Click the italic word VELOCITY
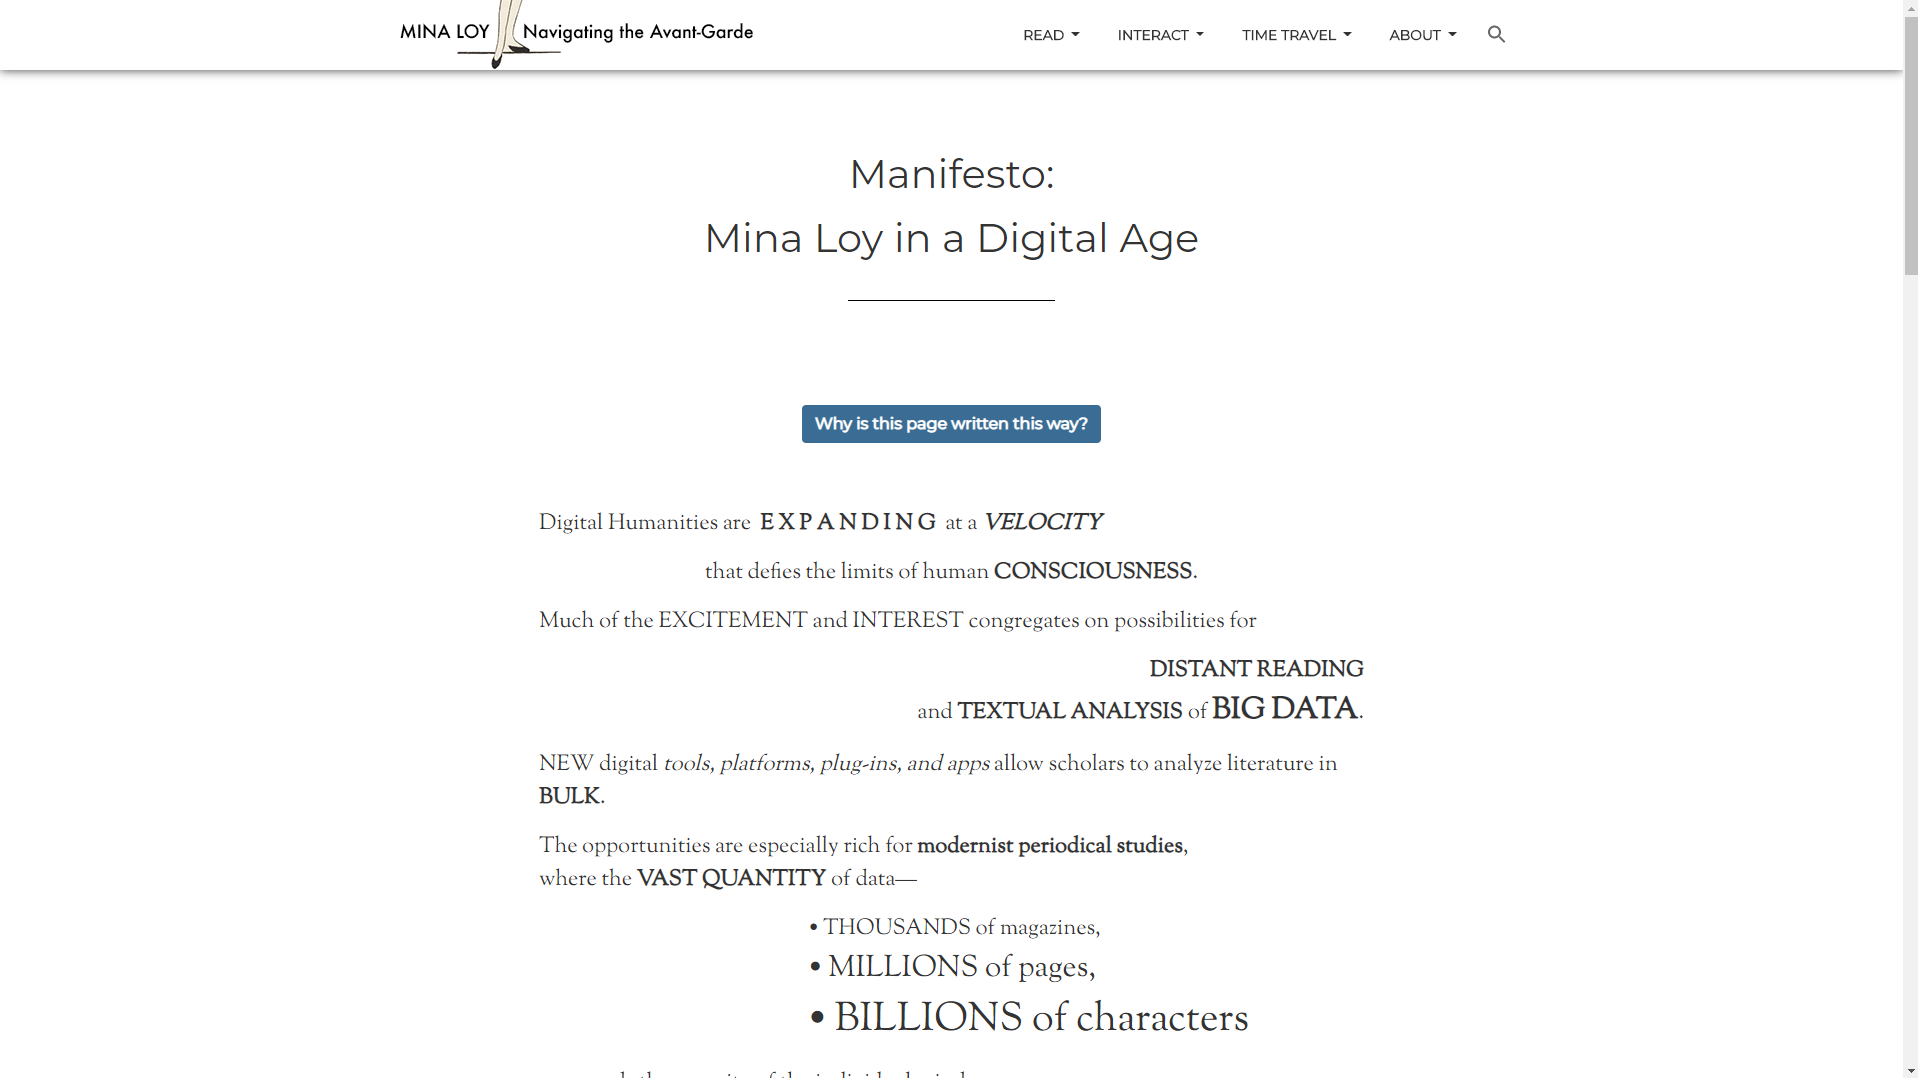 tap(1042, 523)
